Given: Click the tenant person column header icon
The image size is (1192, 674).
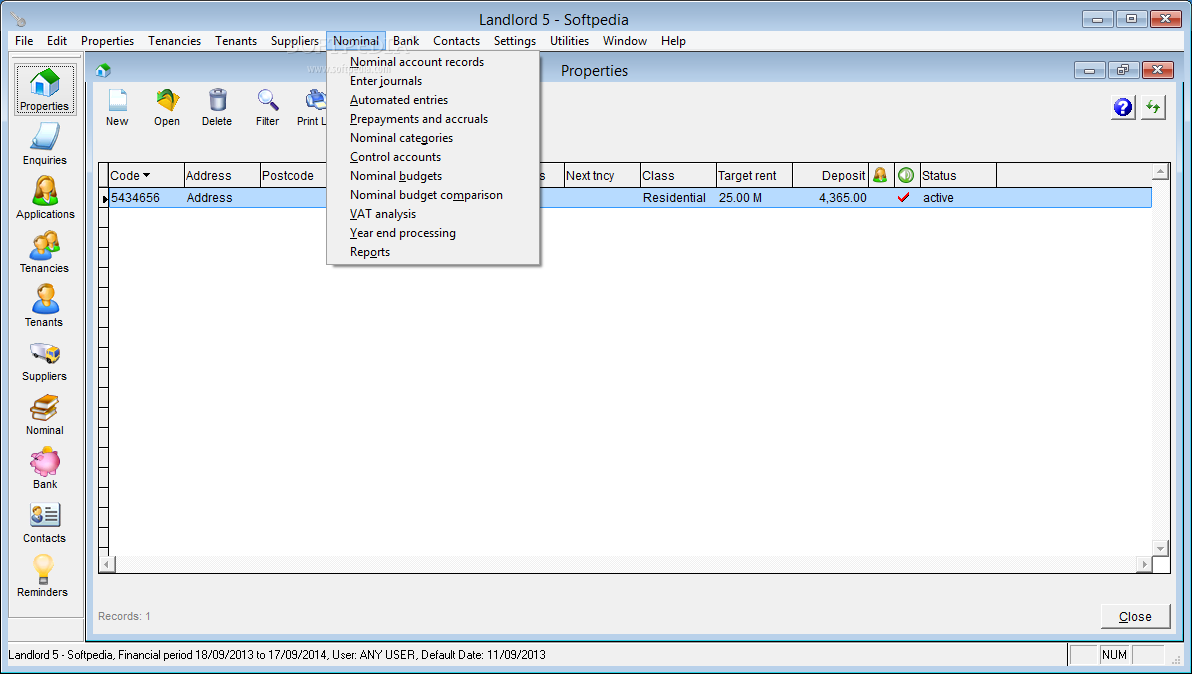Looking at the screenshot, I should tap(880, 175).
